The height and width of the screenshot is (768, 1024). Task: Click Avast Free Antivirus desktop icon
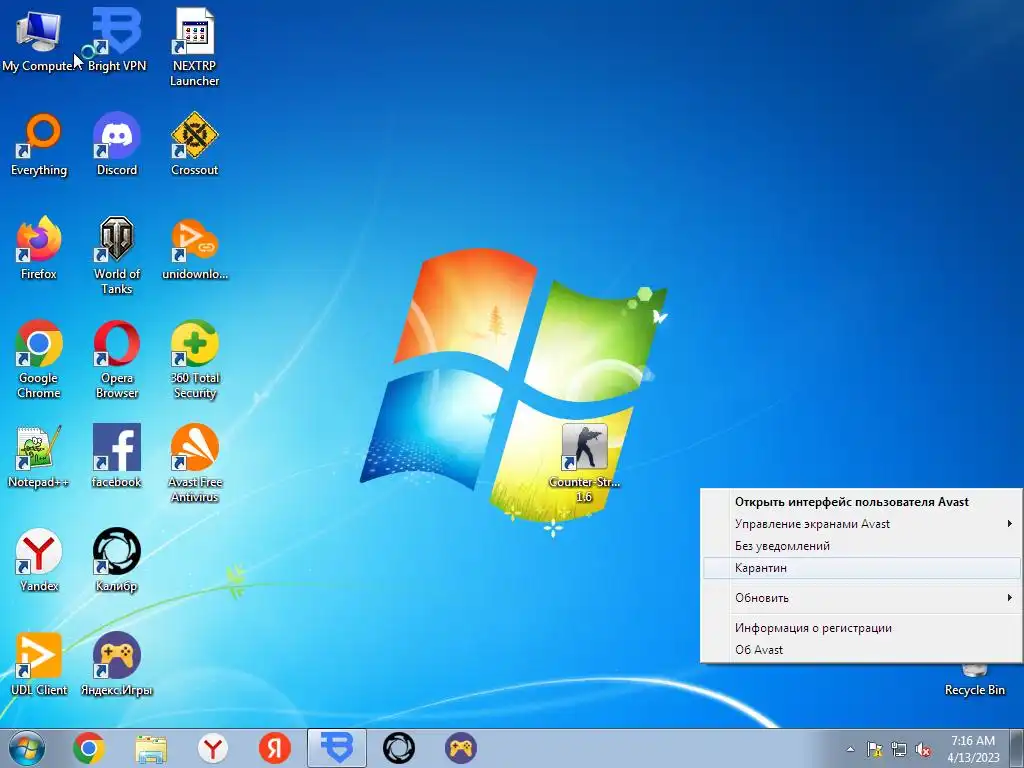195,464
